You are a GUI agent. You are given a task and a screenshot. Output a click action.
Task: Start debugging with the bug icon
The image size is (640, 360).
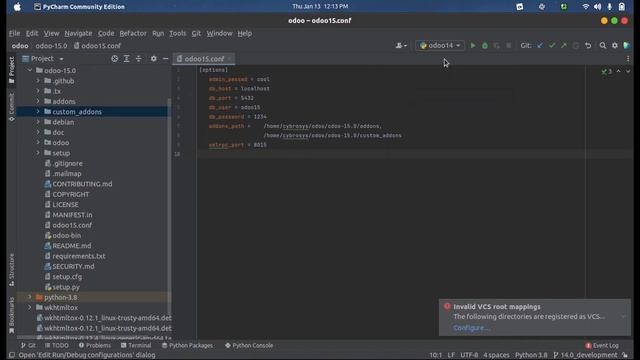coord(485,46)
